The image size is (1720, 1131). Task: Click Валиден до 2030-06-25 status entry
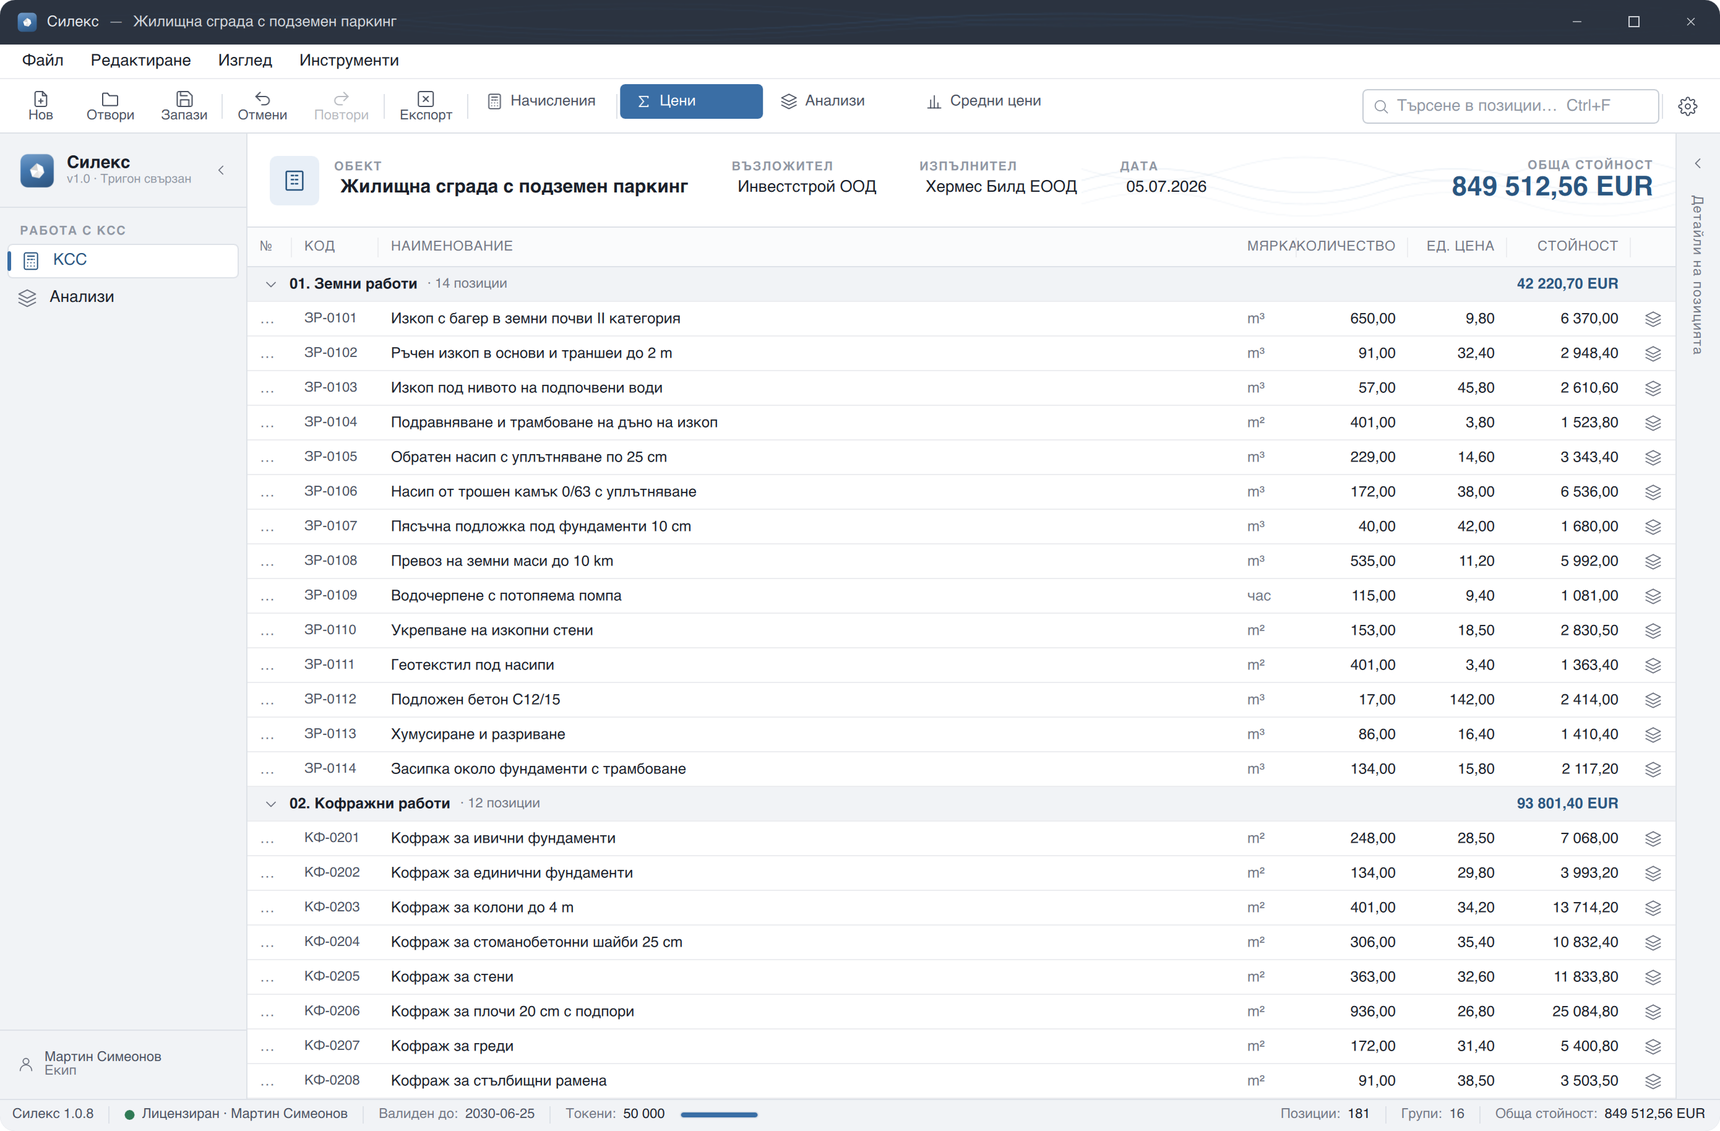click(x=457, y=1114)
